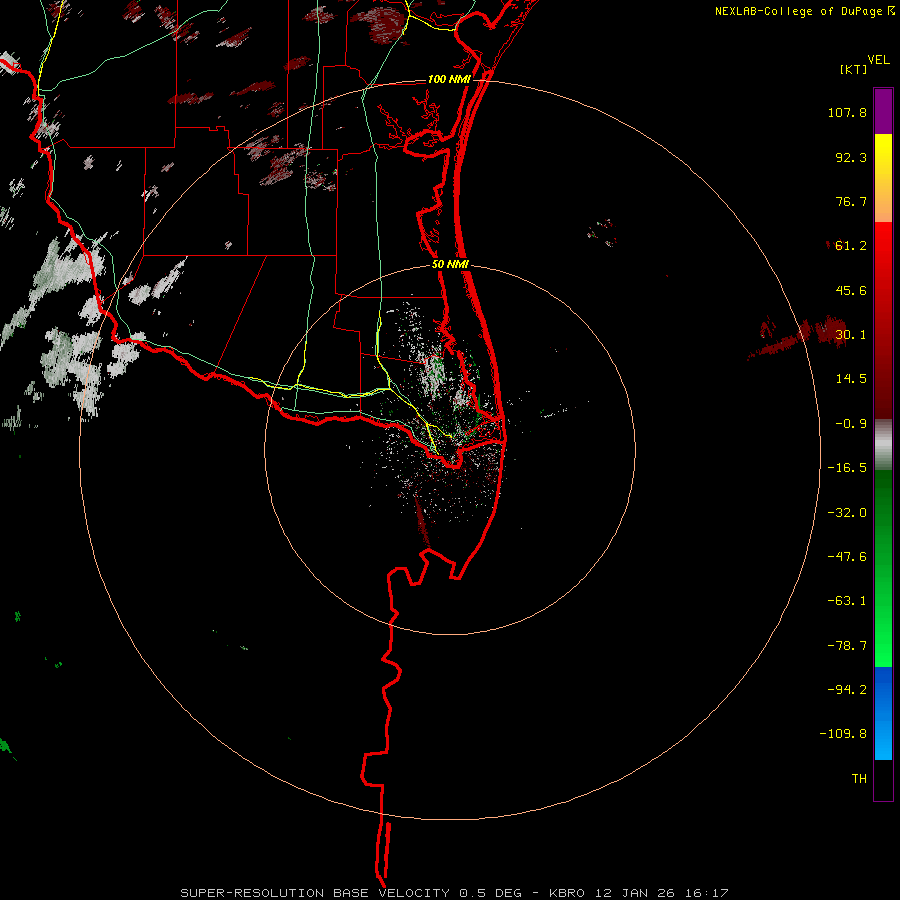Screen dimensions: 900x900
Task: Pick the purple band of the velocity scale
Action: point(883,111)
